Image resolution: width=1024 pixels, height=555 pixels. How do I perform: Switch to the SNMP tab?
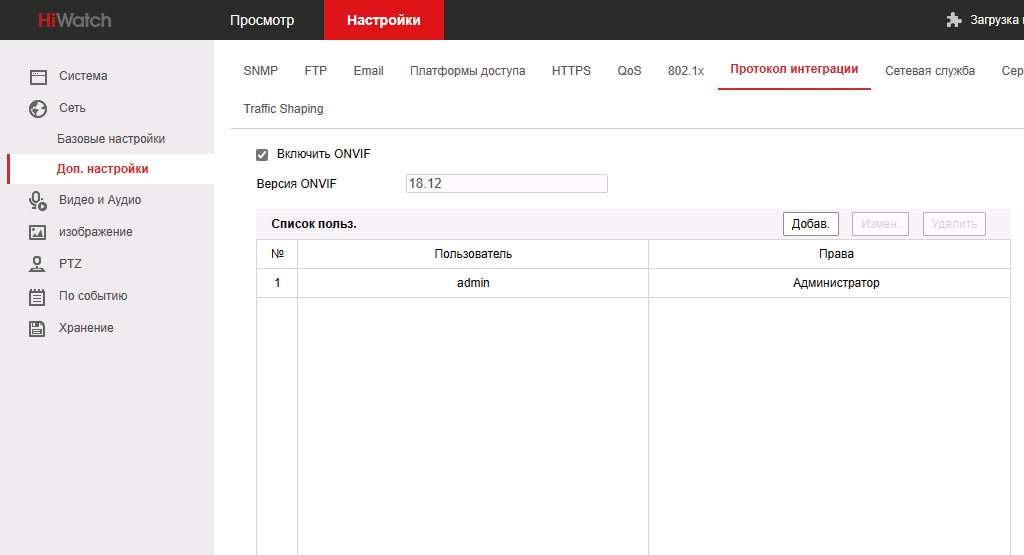click(x=261, y=71)
